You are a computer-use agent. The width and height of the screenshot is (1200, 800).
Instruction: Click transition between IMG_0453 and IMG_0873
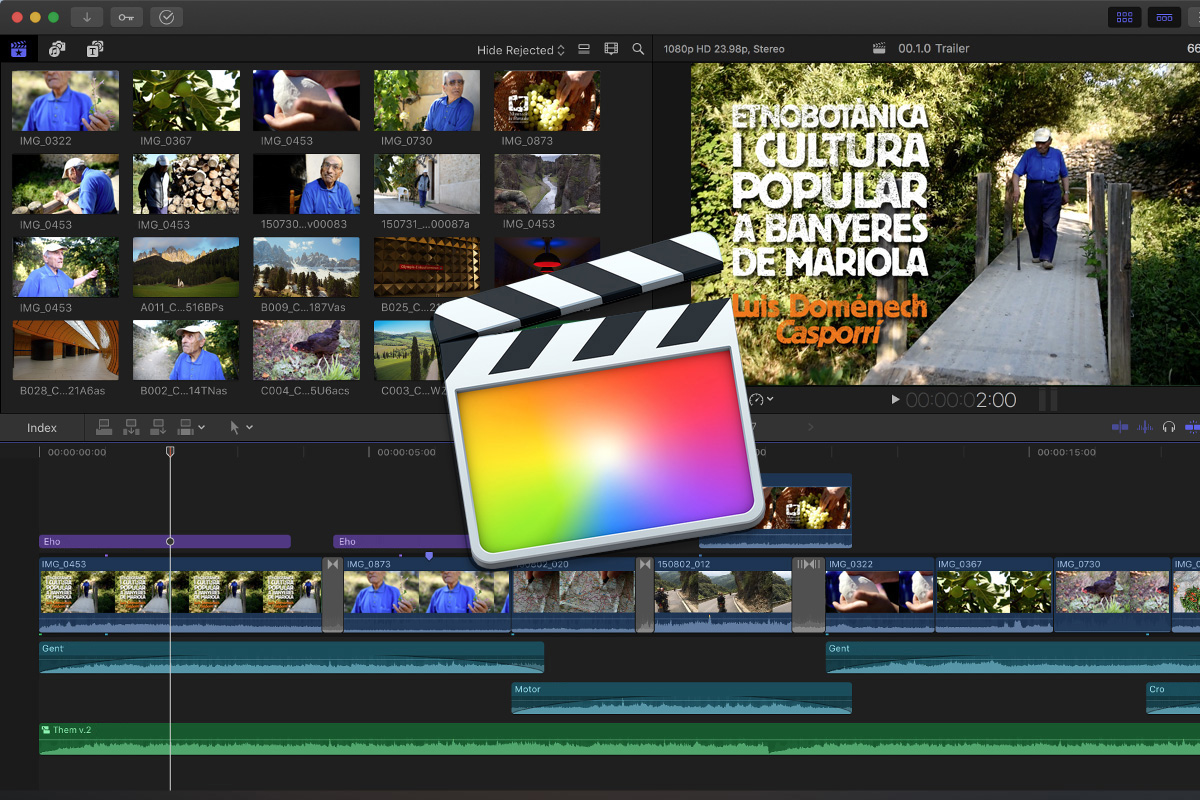coord(333,595)
